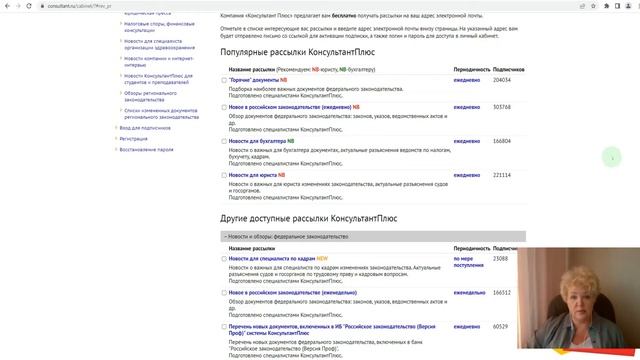This screenshot has height=360, width=640.
Task: Toggle browser side panel icon
Action: [618, 6]
